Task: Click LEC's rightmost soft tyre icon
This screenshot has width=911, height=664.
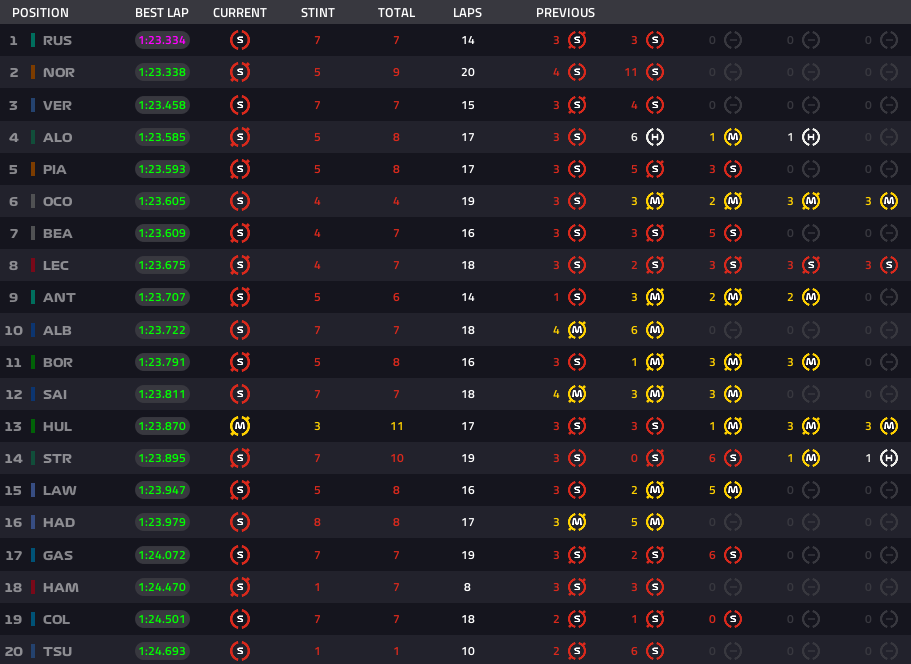Action: 889,266
